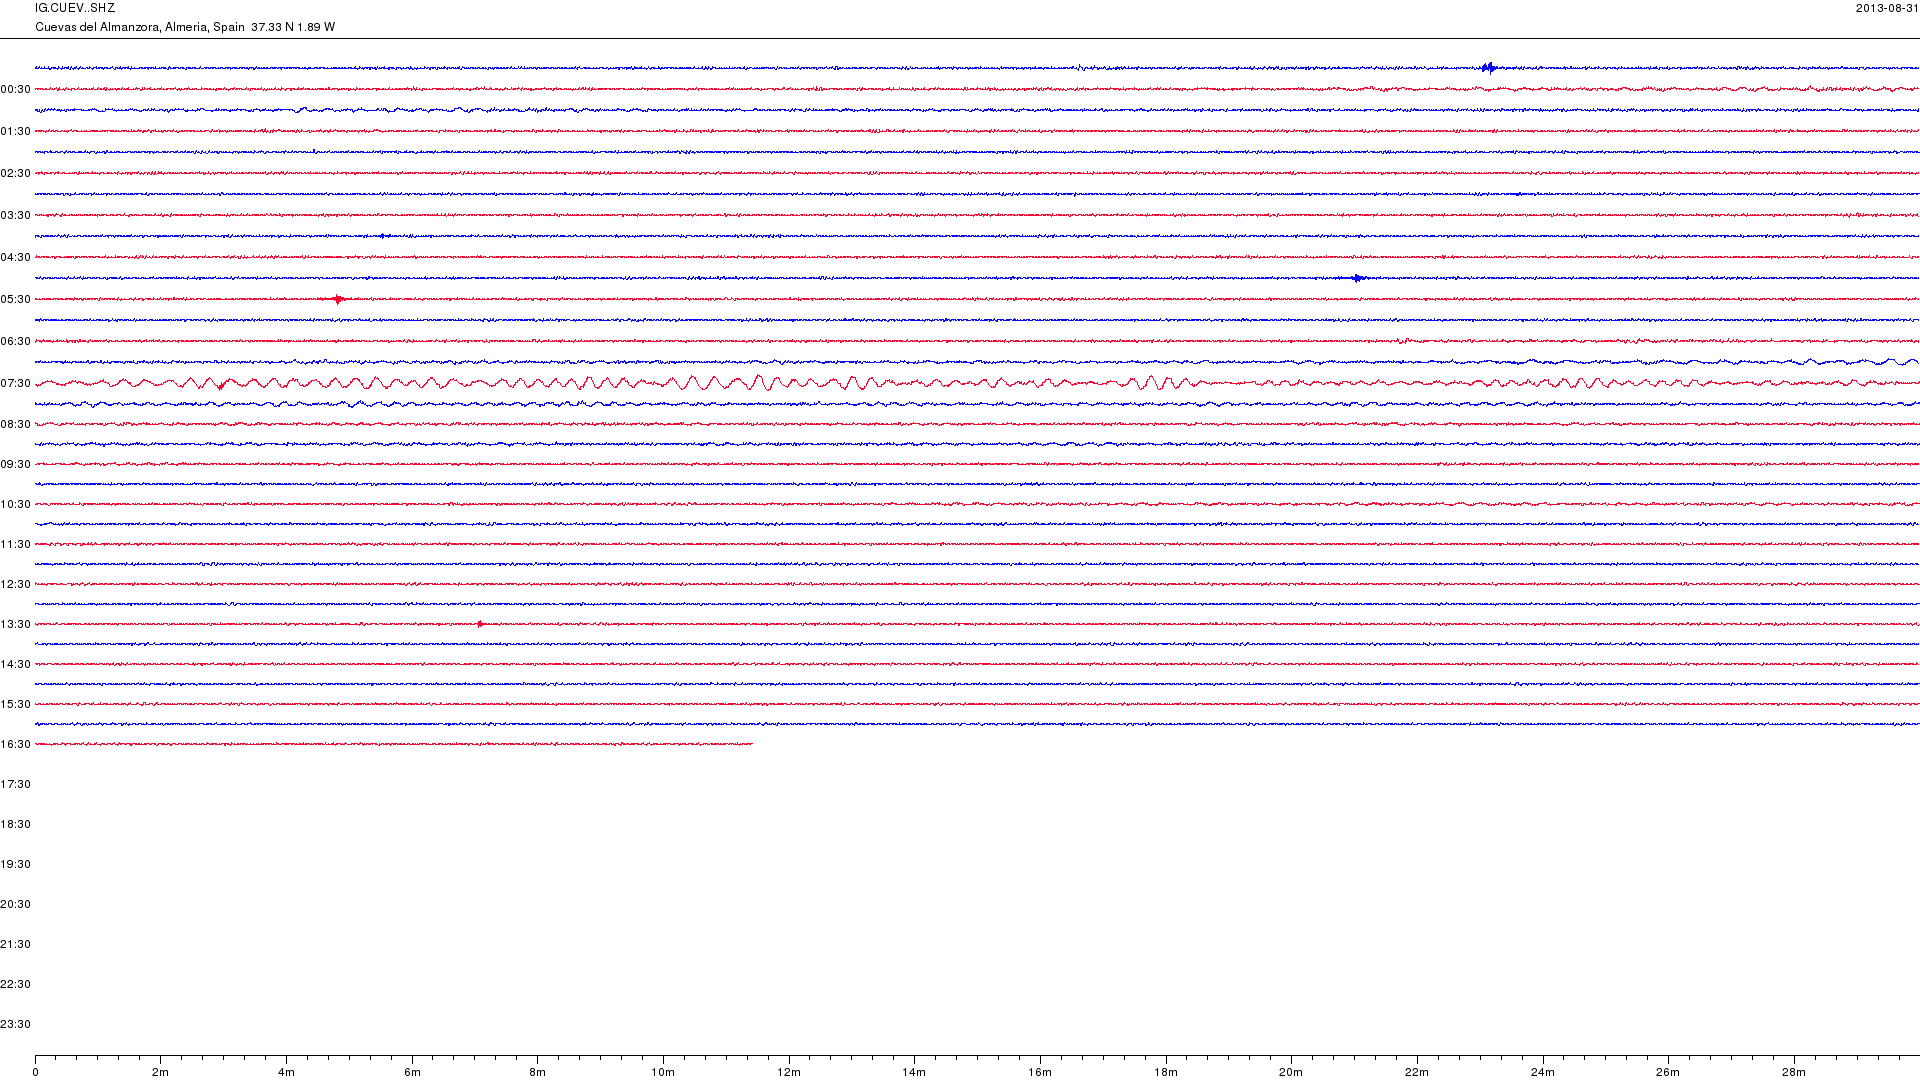Click the 2m axis tick label
Image resolution: width=1920 pixels, height=1080 pixels.
pyautogui.click(x=161, y=1073)
